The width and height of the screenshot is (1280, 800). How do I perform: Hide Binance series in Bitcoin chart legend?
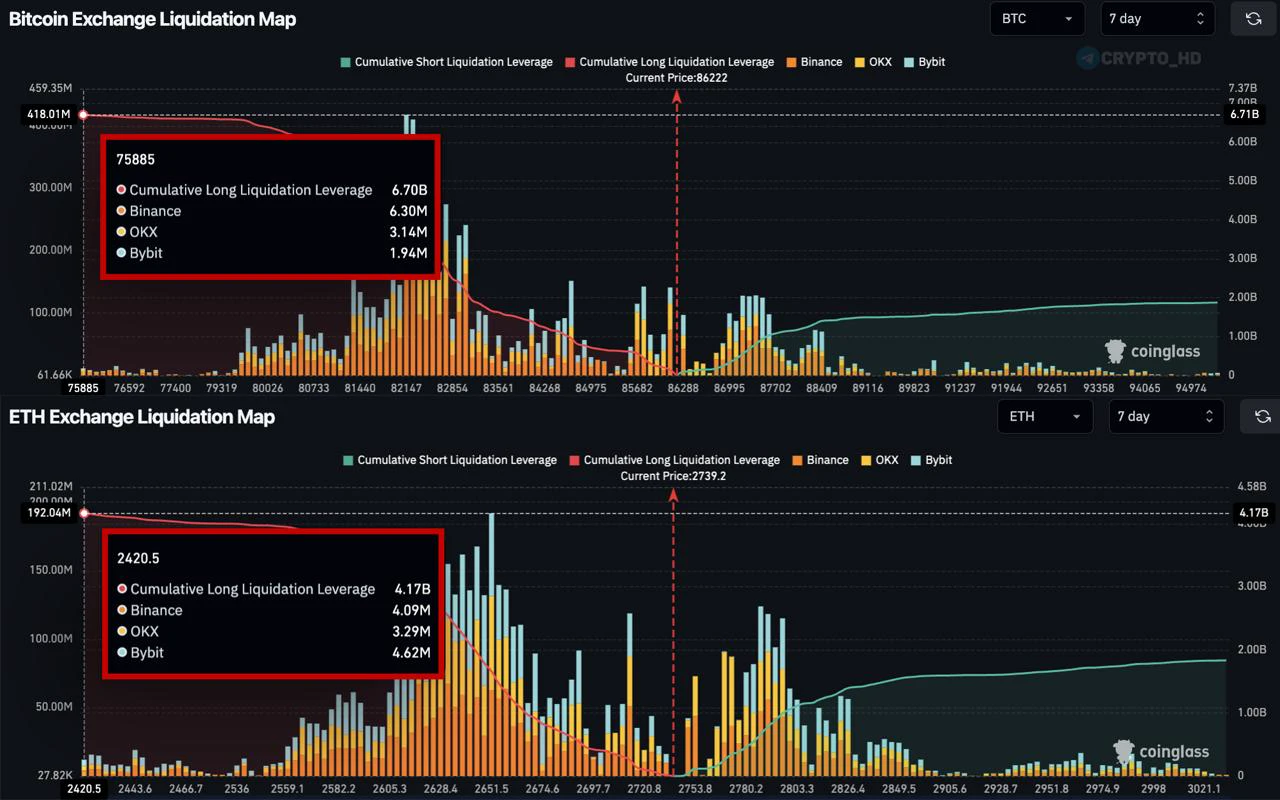tap(813, 62)
